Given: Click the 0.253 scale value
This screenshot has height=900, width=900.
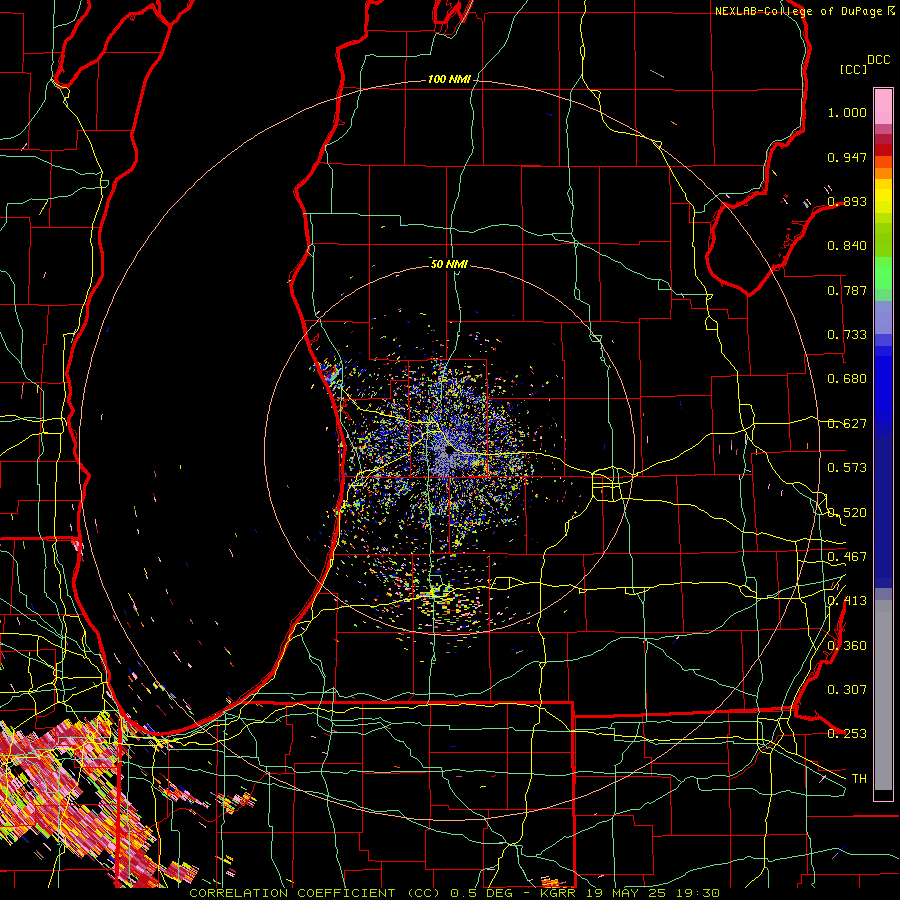Looking at the screenshot, I should (847, 734).
